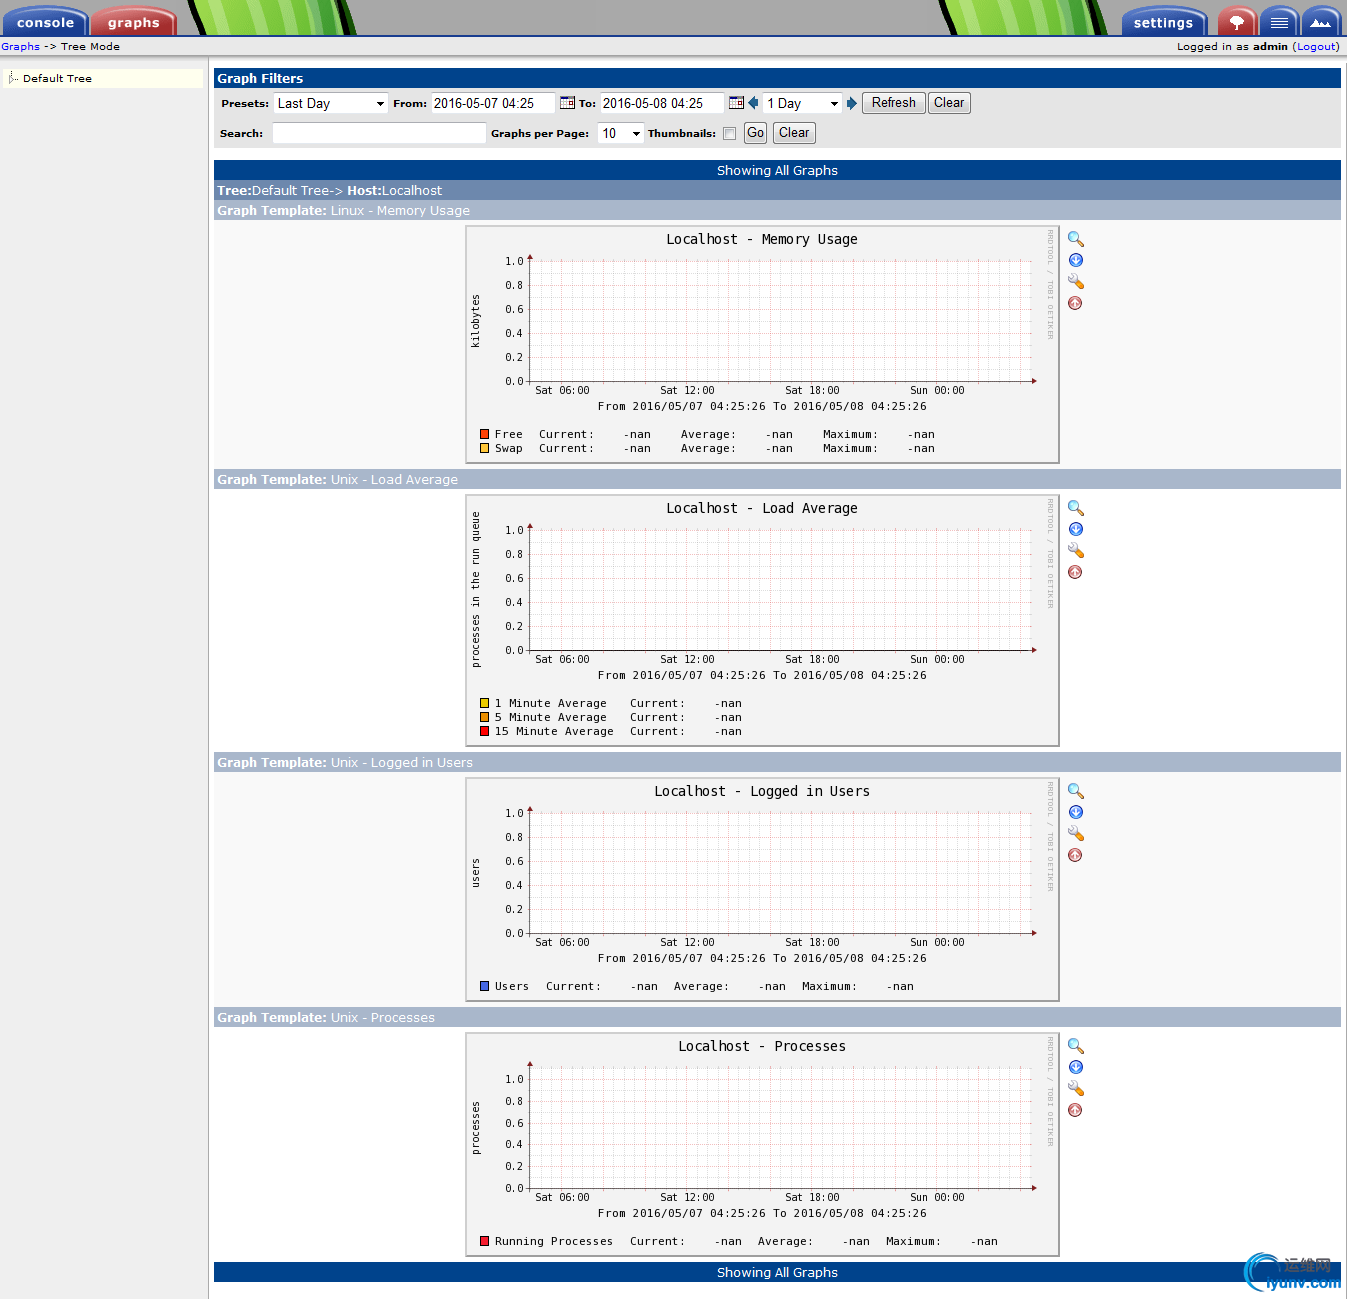Click the Refresh button
The width and height of the screenshot is (1347, 1299).
coord(893,103)
